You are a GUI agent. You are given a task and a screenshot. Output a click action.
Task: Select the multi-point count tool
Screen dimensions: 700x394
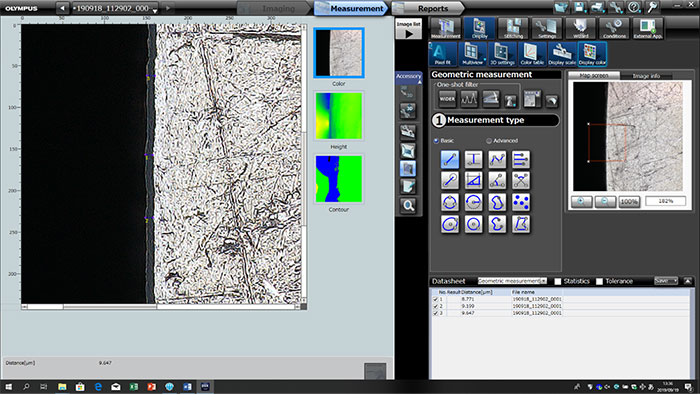pyautogui.click(x=521, y=202)
